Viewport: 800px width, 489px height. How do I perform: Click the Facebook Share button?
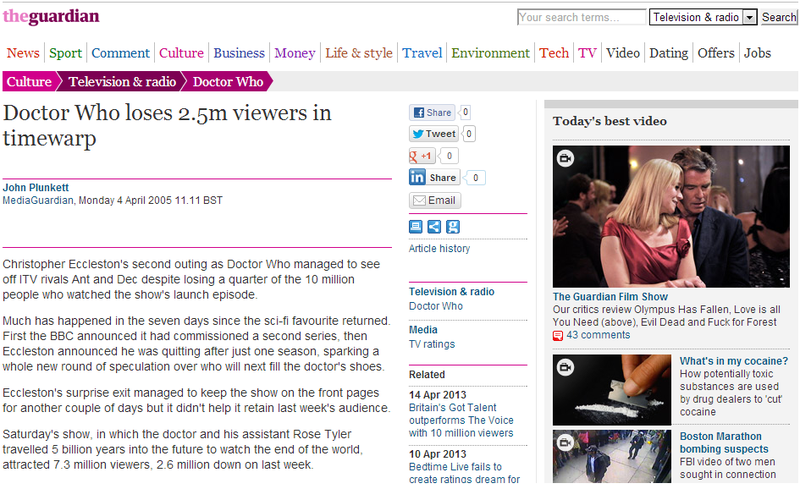tap(432, 112)
